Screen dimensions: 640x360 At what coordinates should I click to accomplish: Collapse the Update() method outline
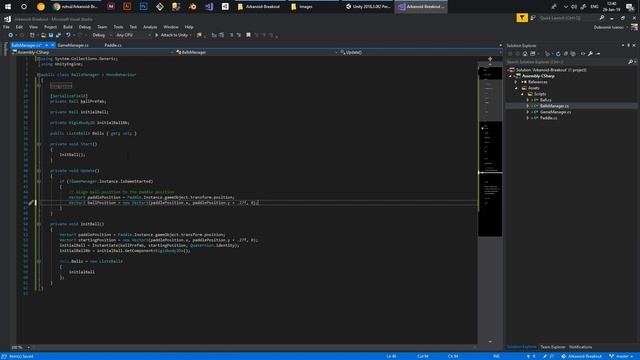tap(39, 171)
